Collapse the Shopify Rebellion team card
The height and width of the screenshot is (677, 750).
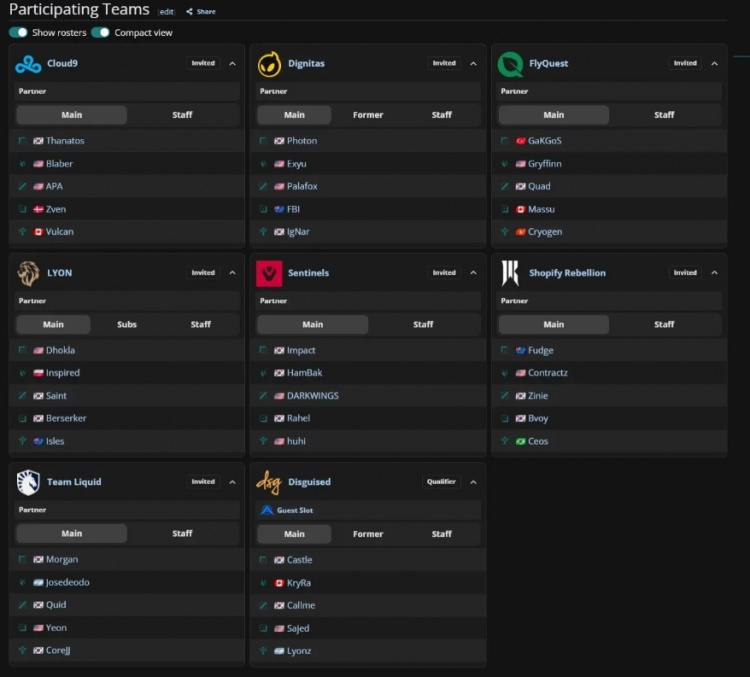[715, 273]
